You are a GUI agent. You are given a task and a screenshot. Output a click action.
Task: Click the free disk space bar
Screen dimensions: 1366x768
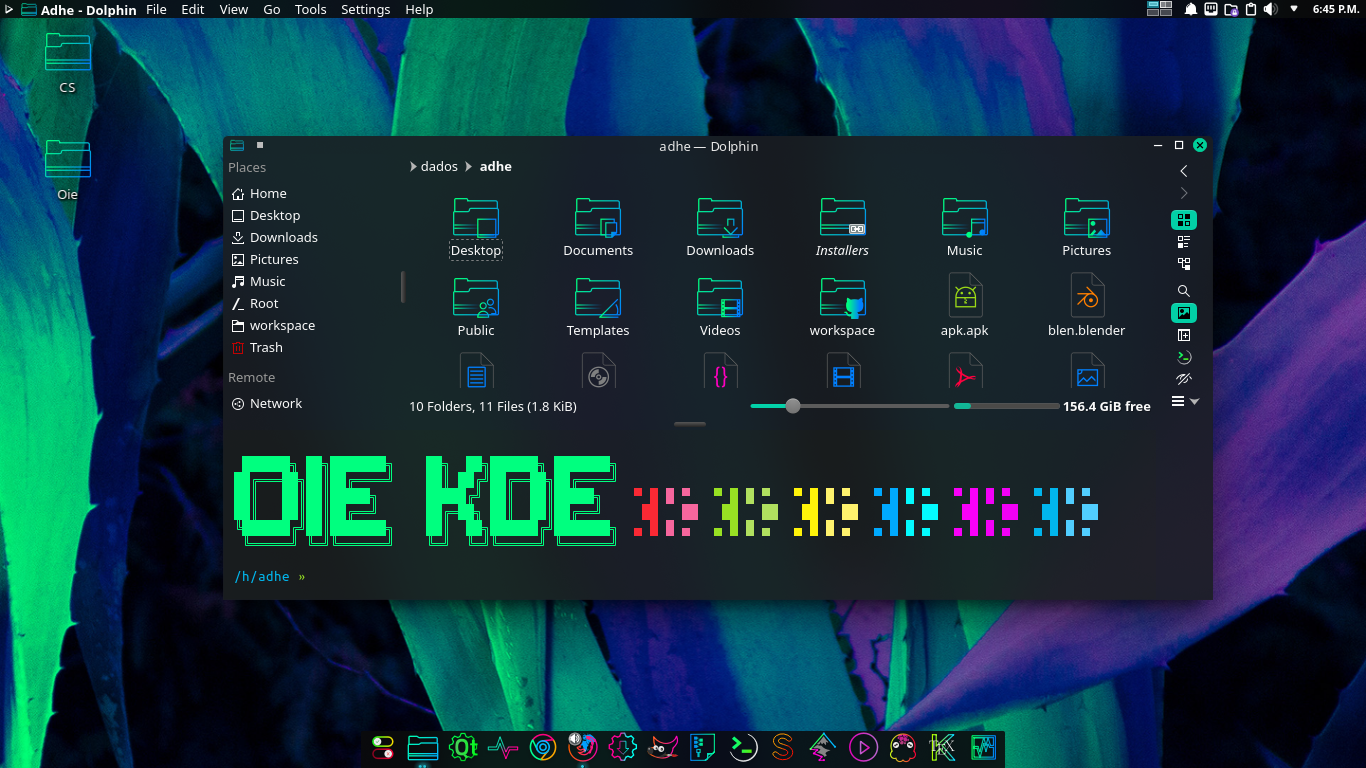pos(1006,406)
